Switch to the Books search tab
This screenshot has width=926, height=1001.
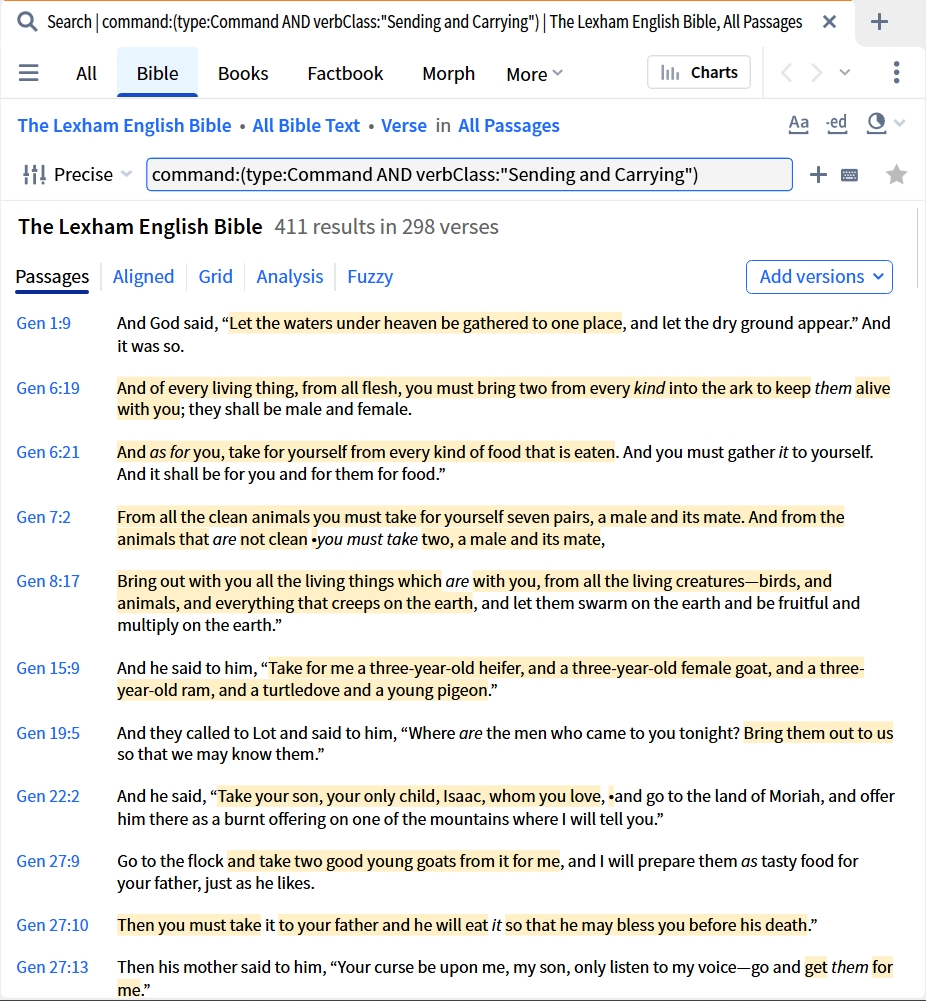click(243, 73)
